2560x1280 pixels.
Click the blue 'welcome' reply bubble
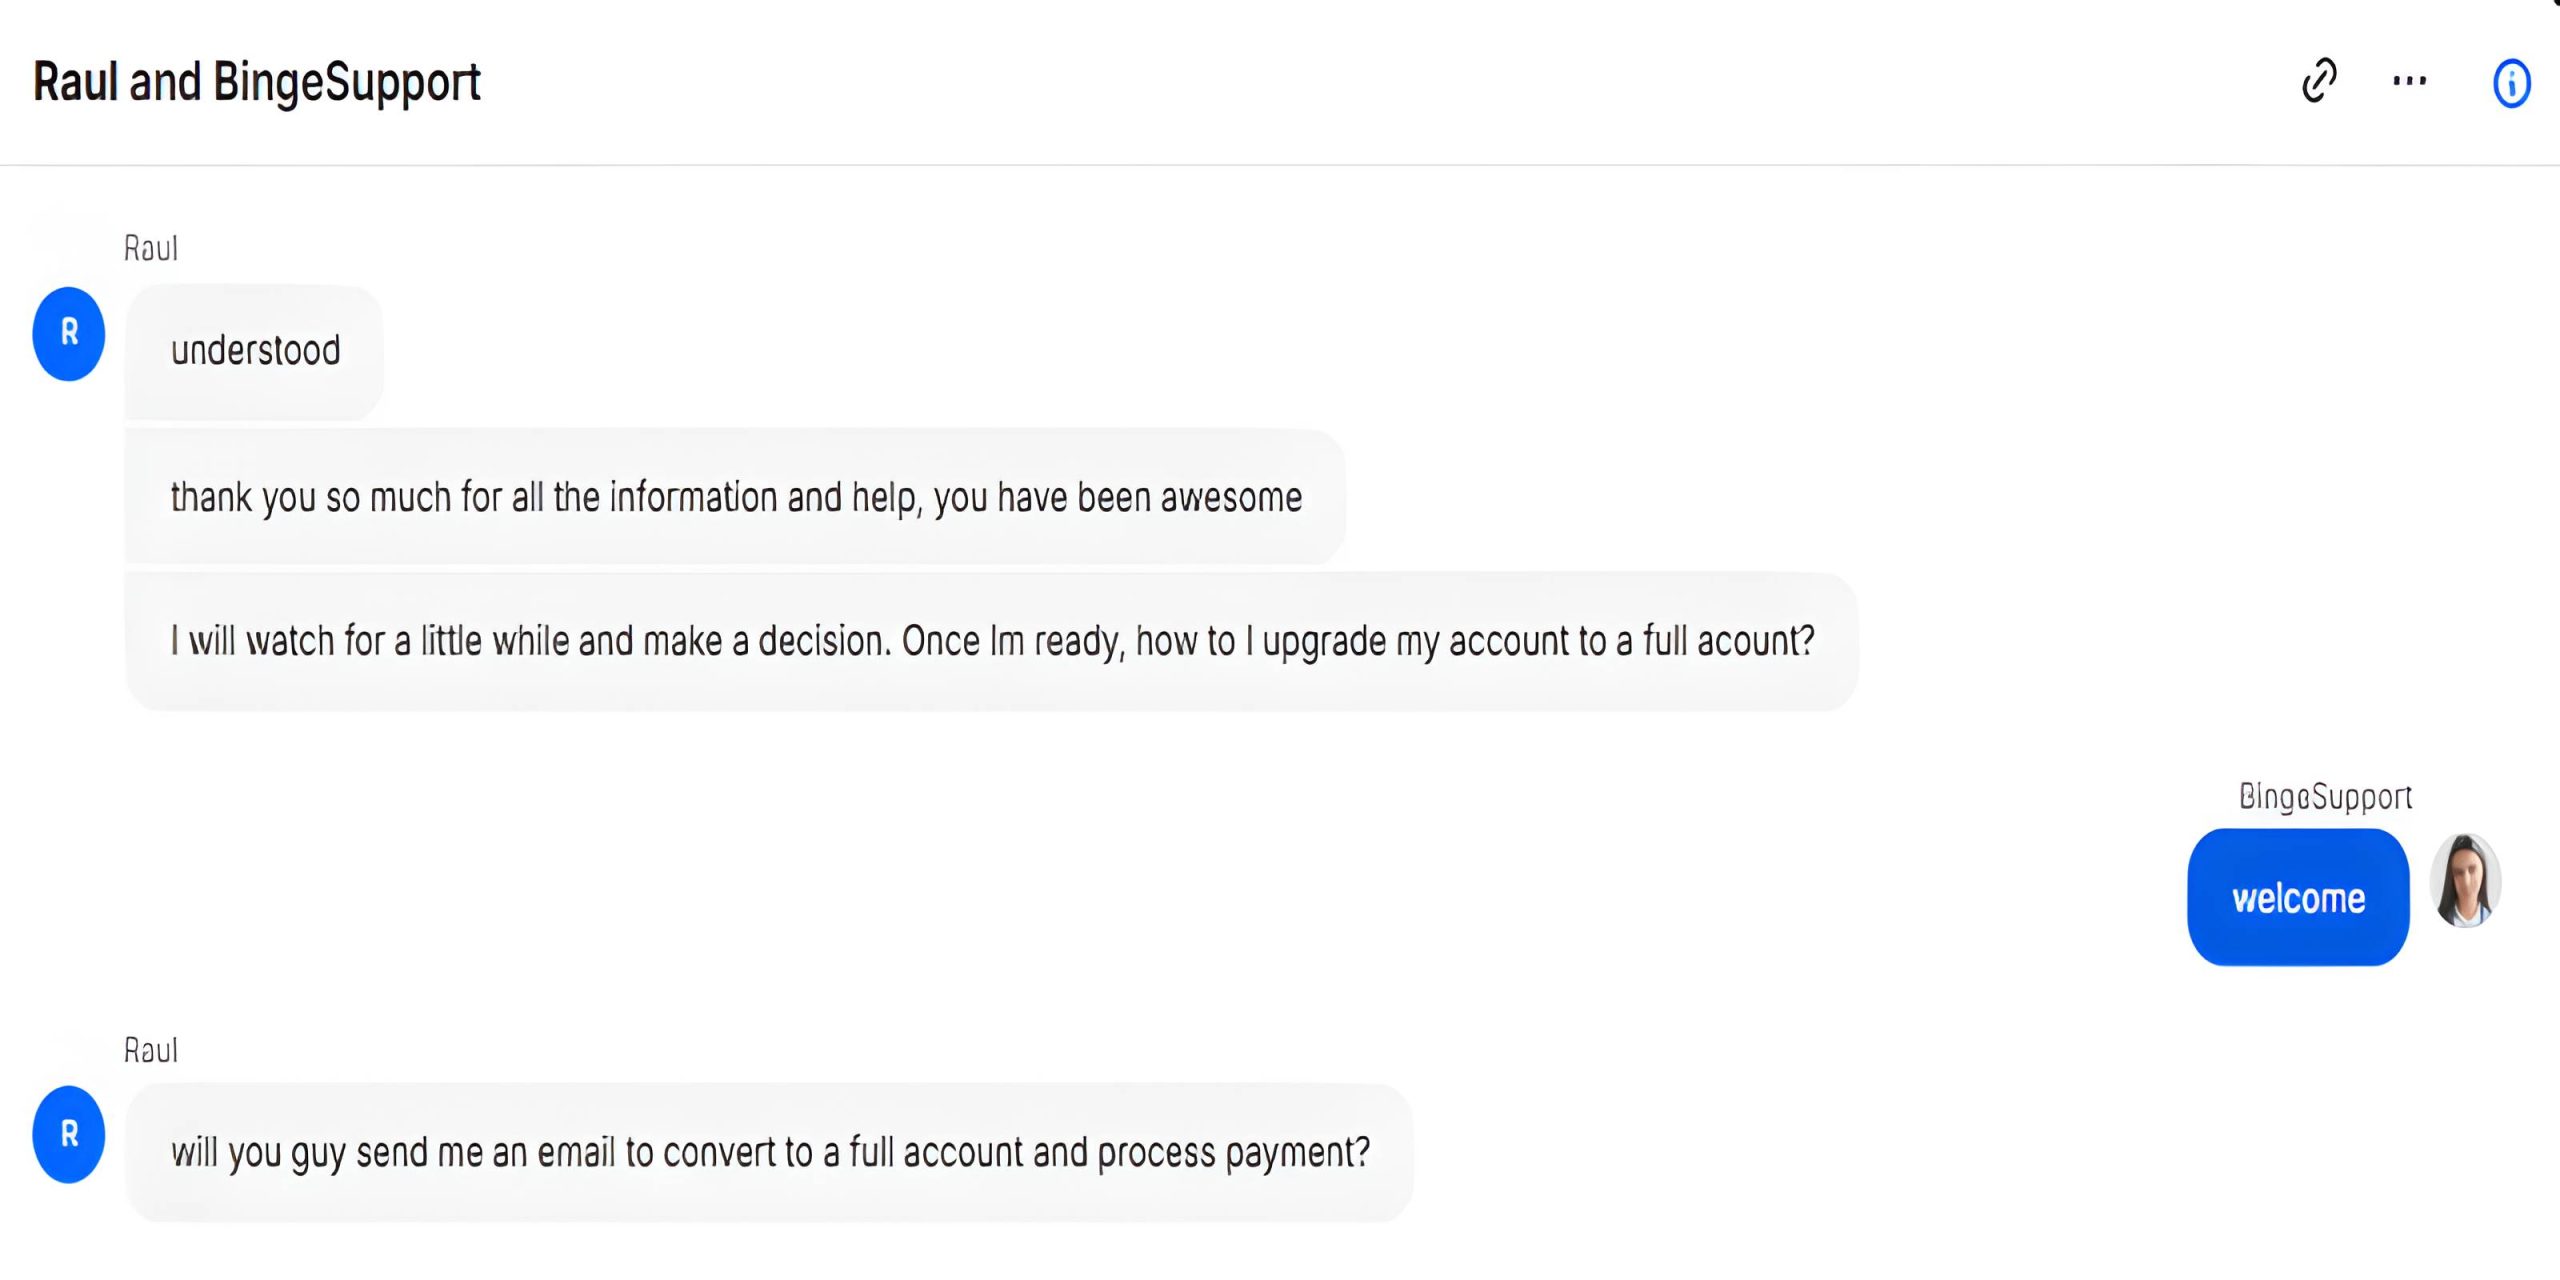[2298, 898]
